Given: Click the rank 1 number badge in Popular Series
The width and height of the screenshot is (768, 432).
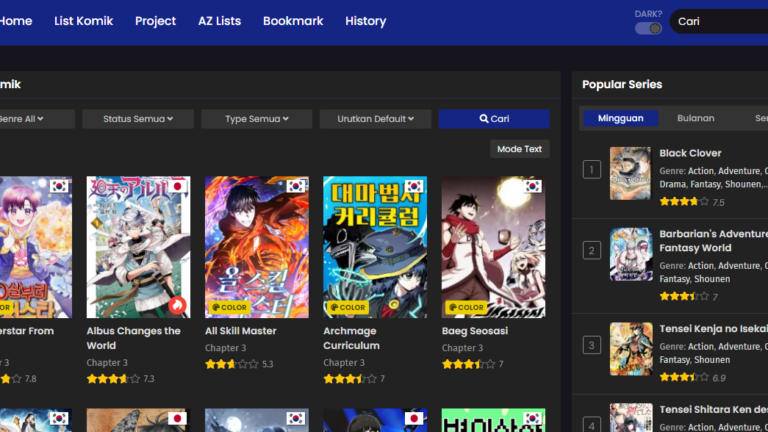Looking at the screenshot, I should 592,170.
